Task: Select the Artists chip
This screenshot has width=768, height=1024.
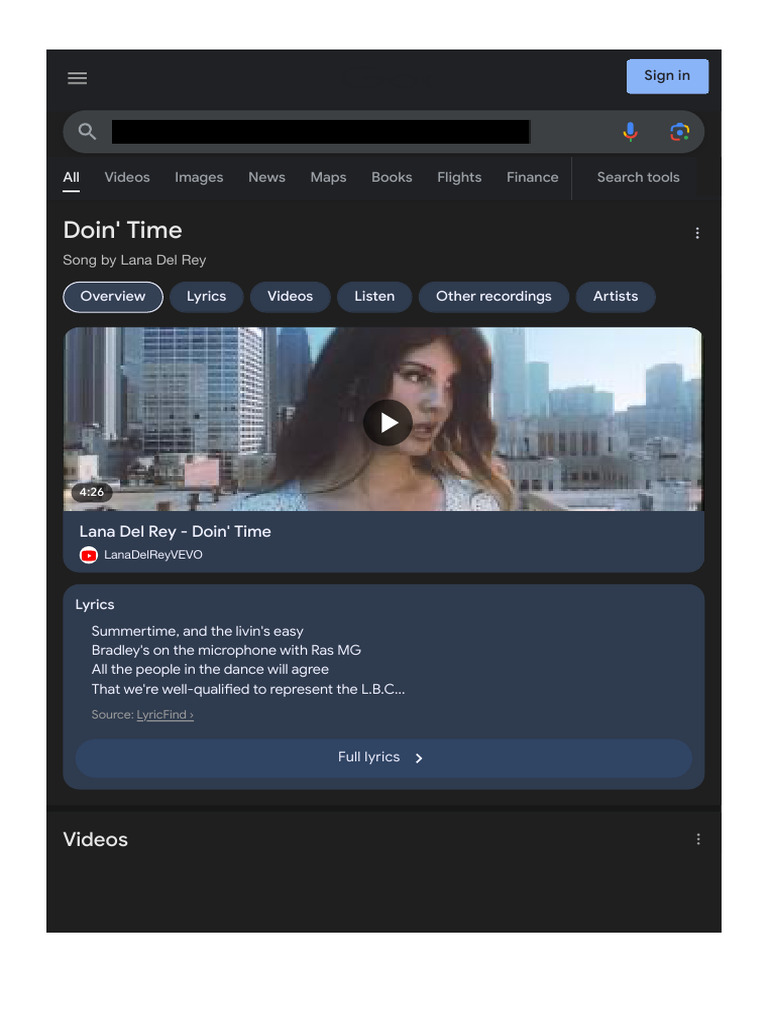Action: click(x=615, y=297)
